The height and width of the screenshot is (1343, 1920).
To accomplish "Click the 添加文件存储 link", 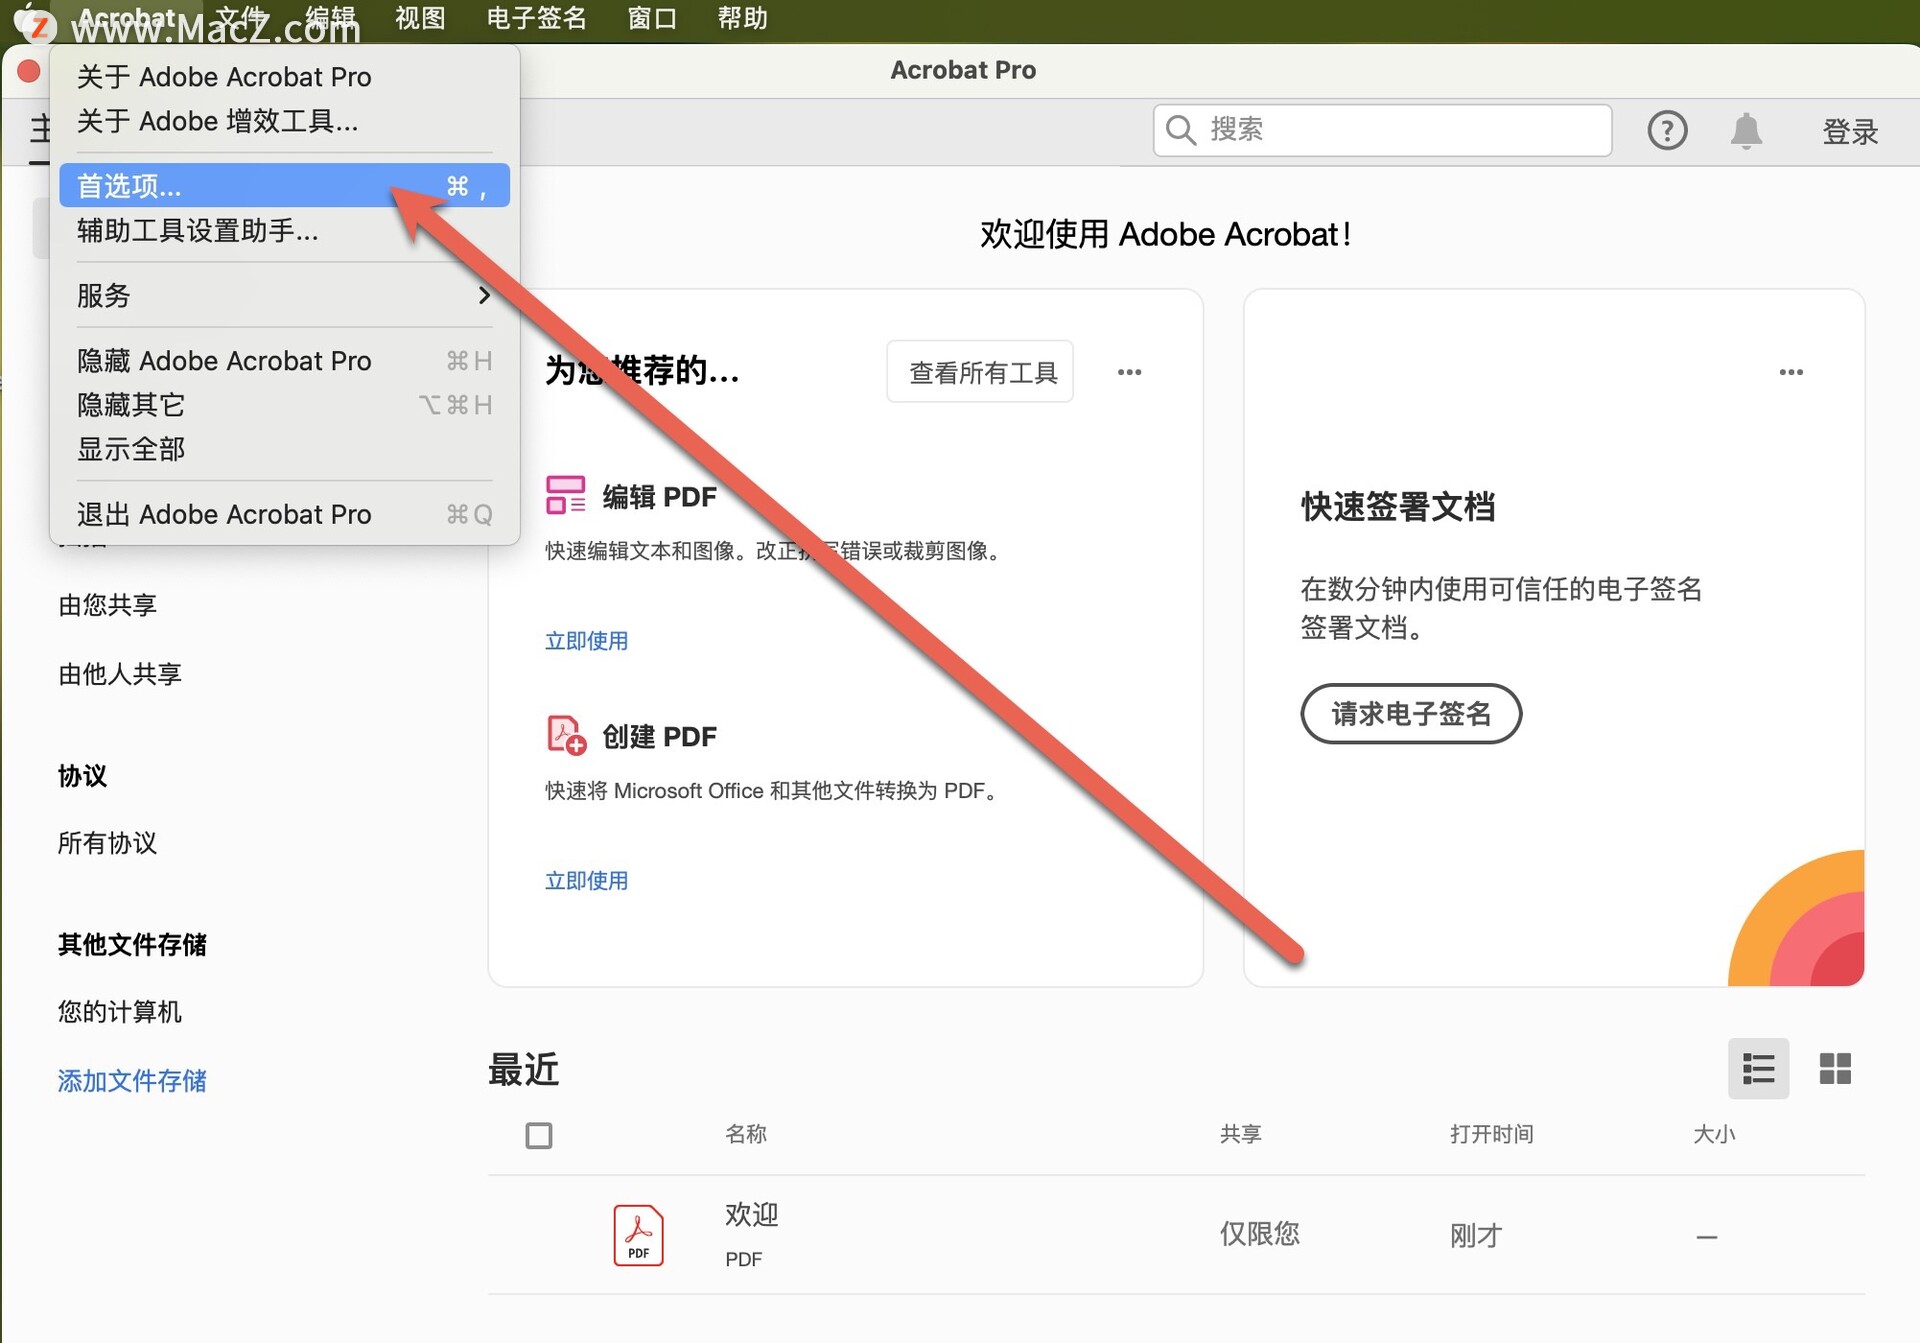I will point(132,1080).
